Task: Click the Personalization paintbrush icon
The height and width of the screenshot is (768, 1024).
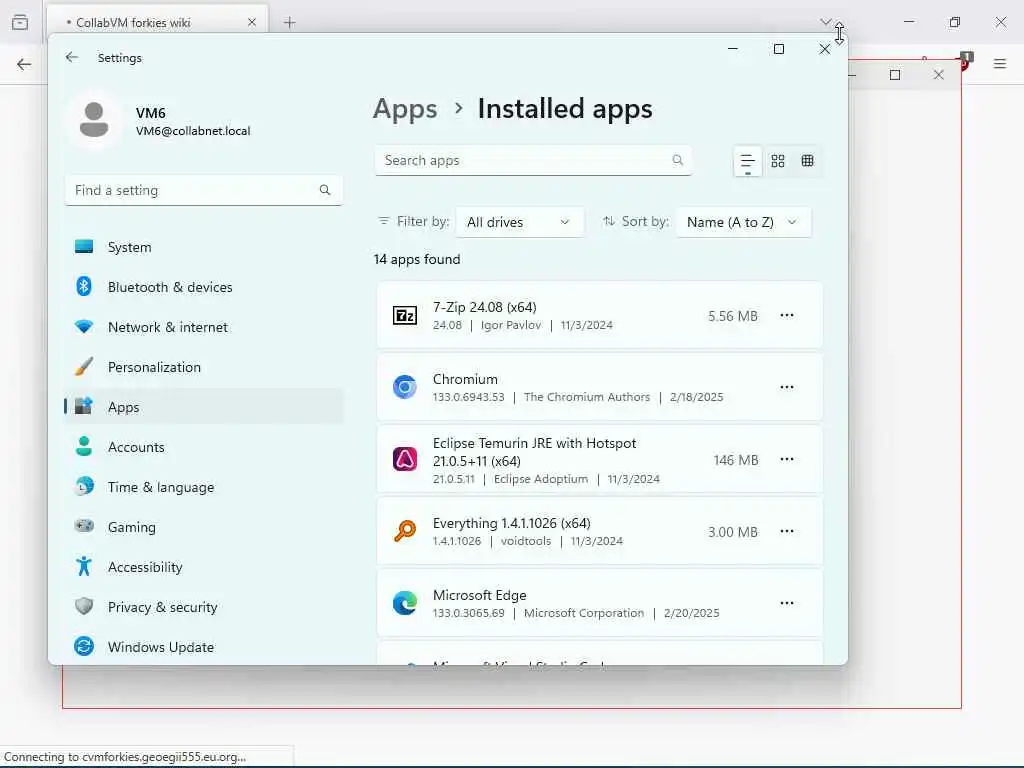Action: point(84,366)
